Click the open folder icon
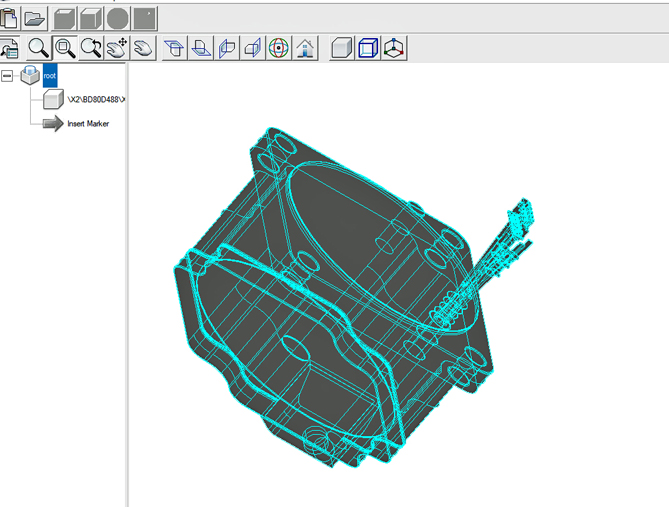669x507 pixels. click(x=35, y=18)
